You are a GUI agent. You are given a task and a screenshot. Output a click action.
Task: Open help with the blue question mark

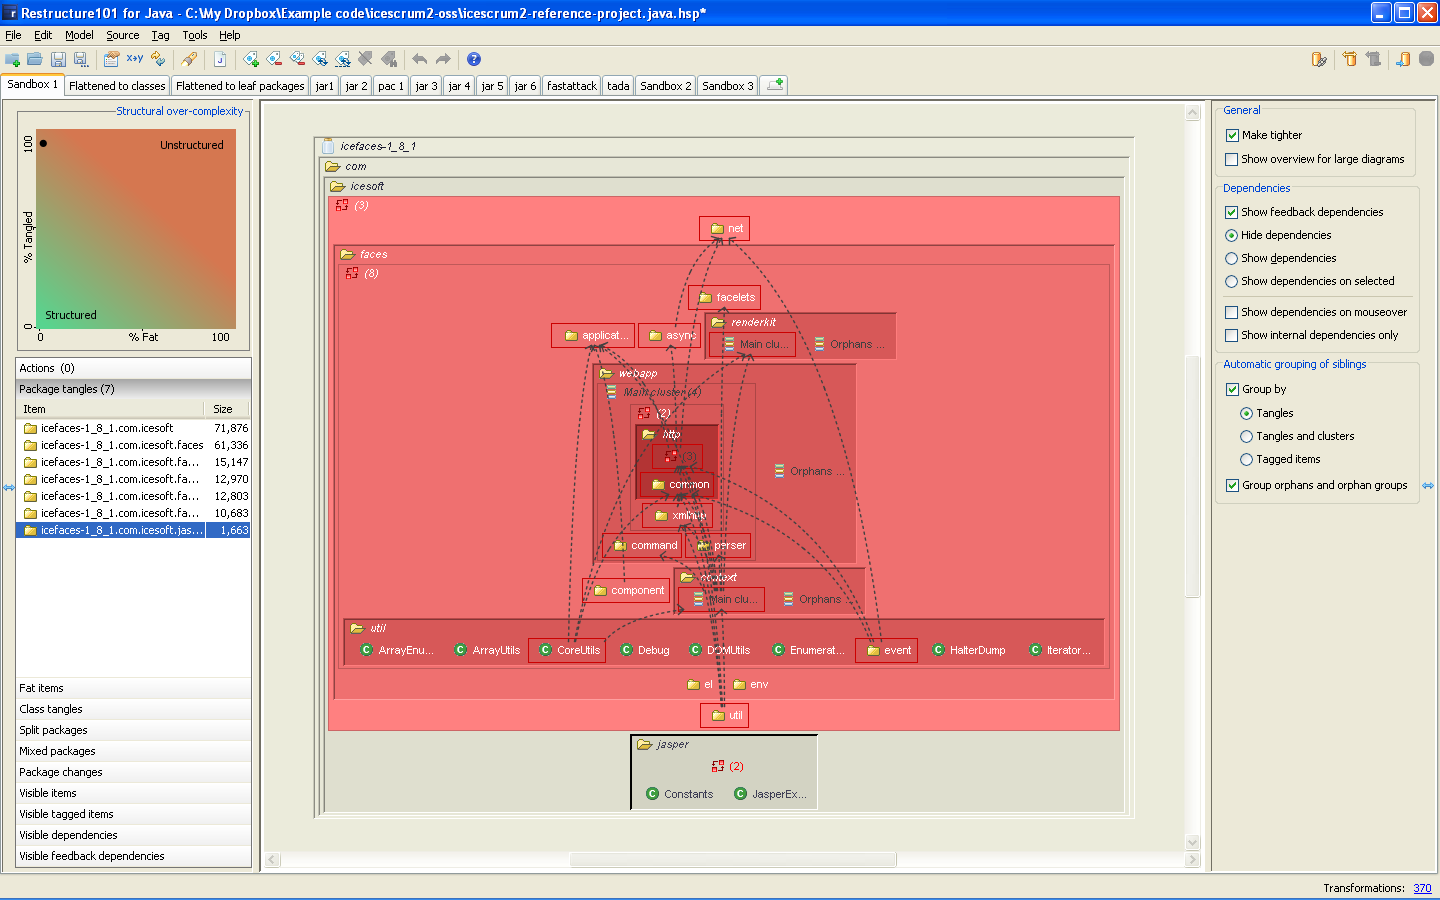tap(474, 60)
